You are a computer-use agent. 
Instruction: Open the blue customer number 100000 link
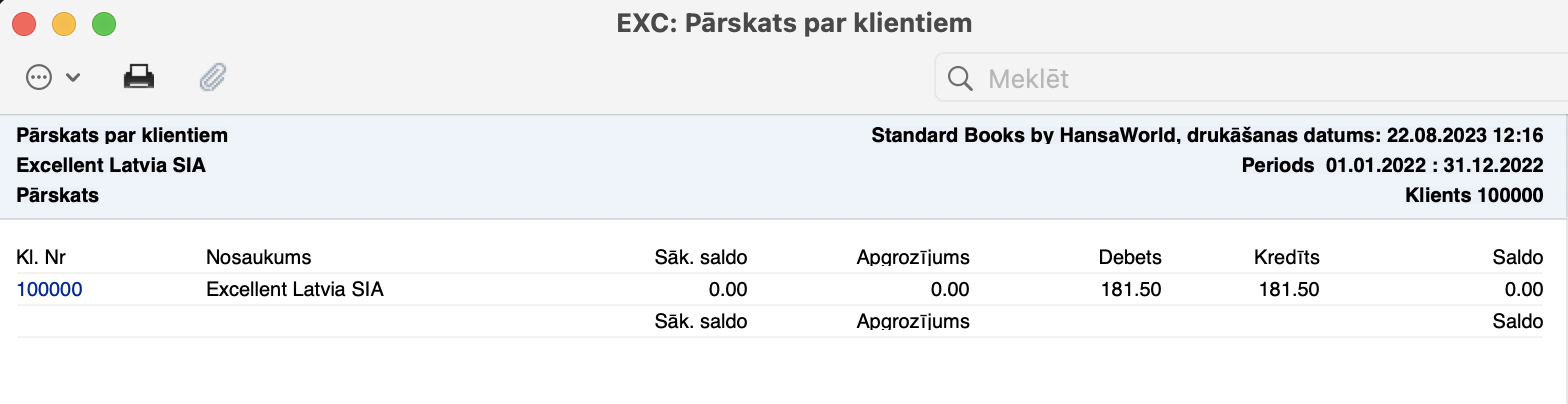(x=50, y=290)
